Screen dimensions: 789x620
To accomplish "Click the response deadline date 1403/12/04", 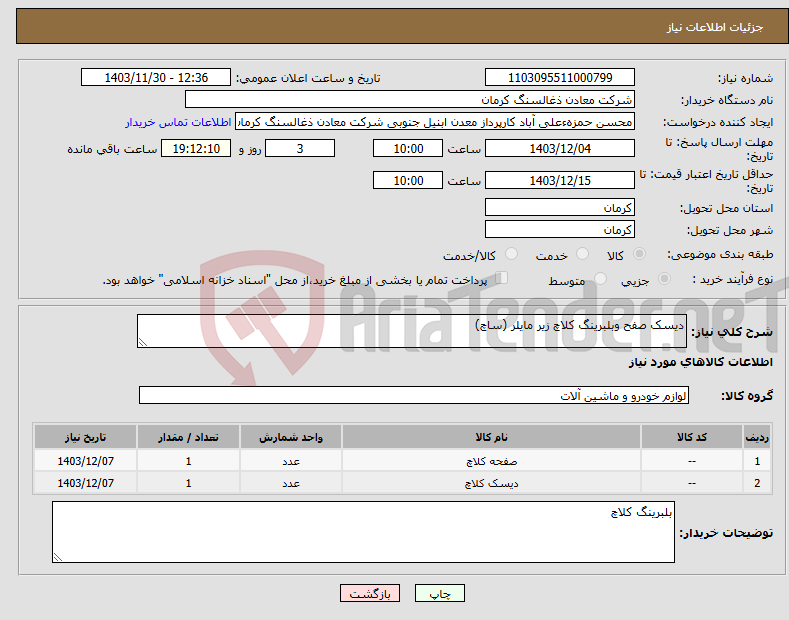I will click(x=560, y=148).
